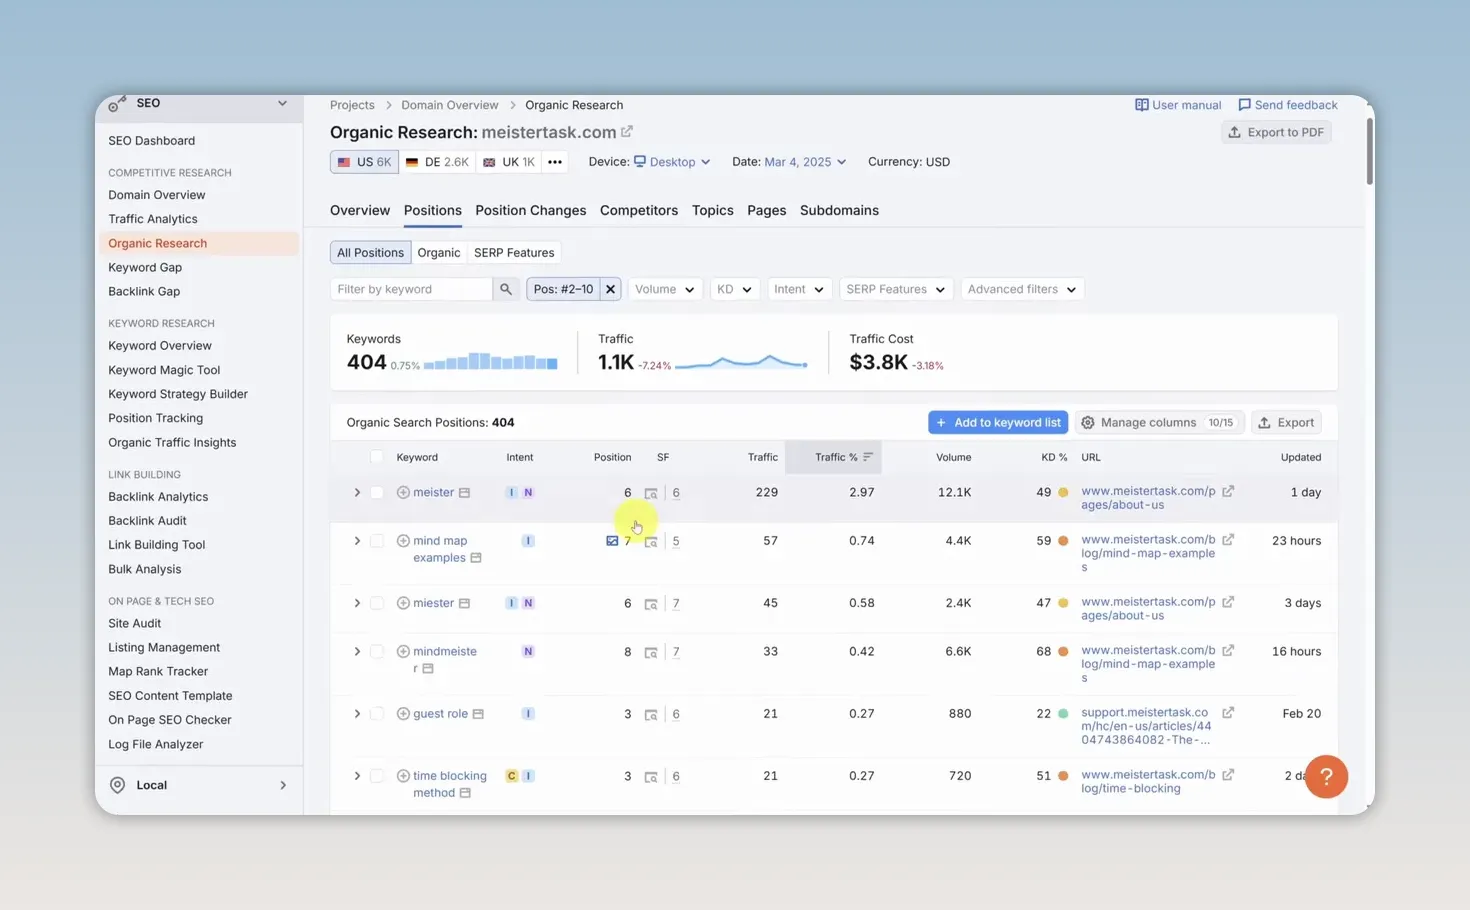Open external link icon beside meistertask.com title
The width and height of the screenshot is (1470, 910).
627,132
